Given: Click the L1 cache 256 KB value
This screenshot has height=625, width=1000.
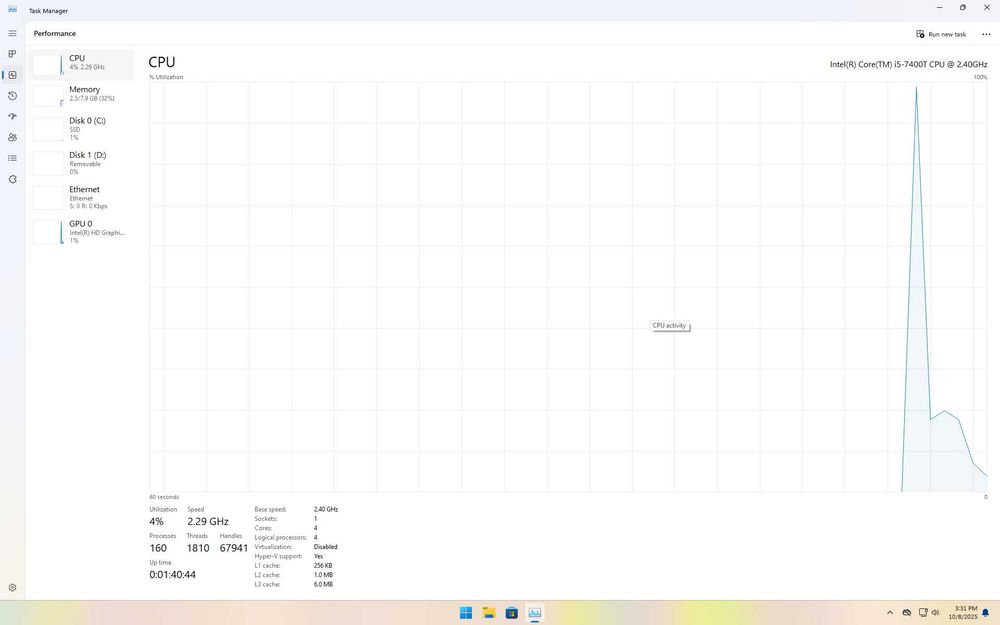Looking at the screenshot, I should [x=323, y=566].
